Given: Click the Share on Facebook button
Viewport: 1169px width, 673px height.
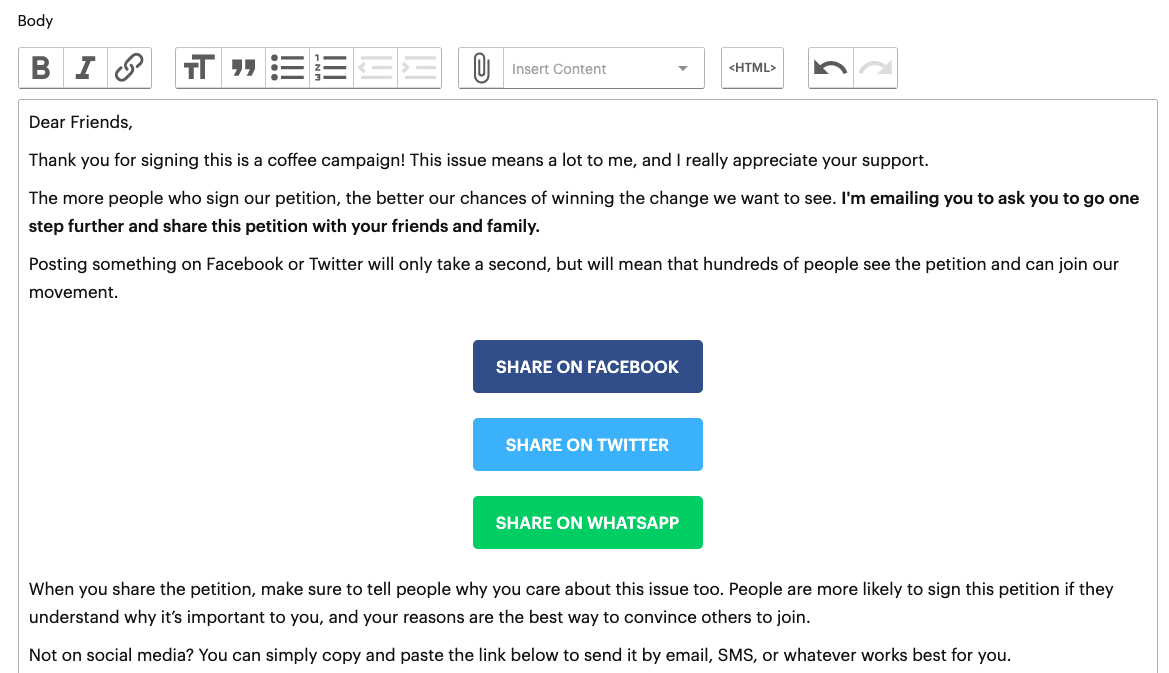Looking at the screenshot, I should click(587, 367).
